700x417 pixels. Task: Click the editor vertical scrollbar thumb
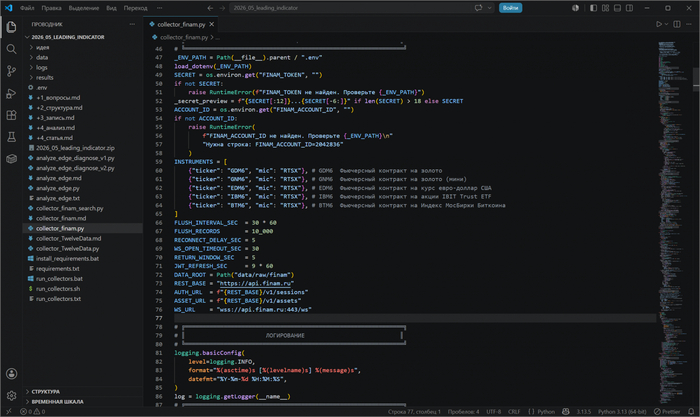pos(696,79)
